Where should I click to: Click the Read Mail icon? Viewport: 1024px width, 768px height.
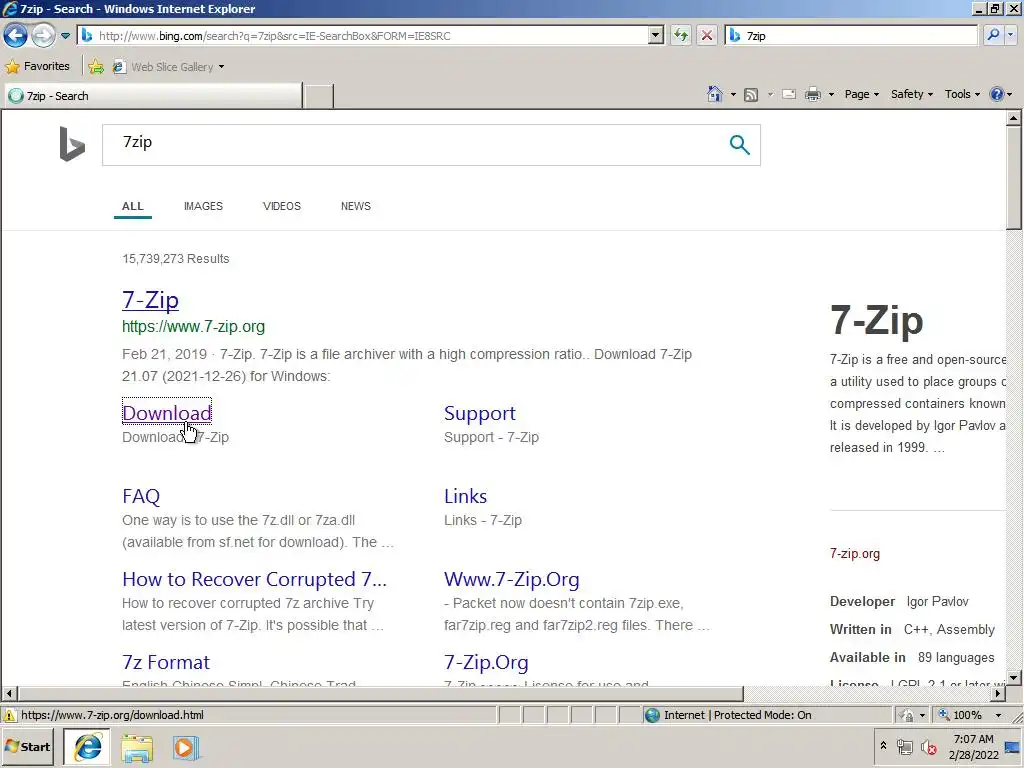pyautogui.click(x=789, y=94)
